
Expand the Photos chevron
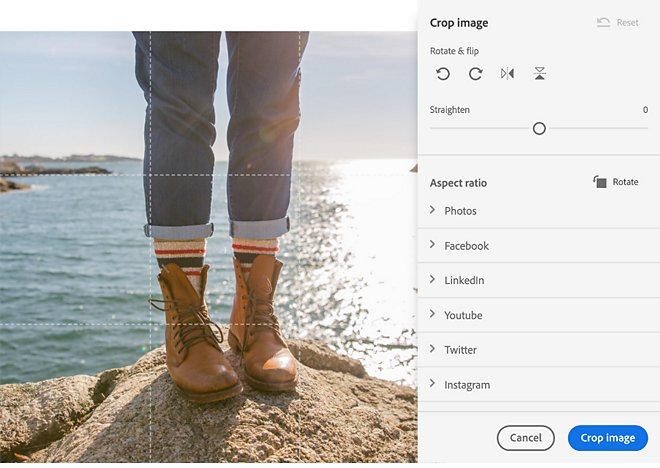432,210
